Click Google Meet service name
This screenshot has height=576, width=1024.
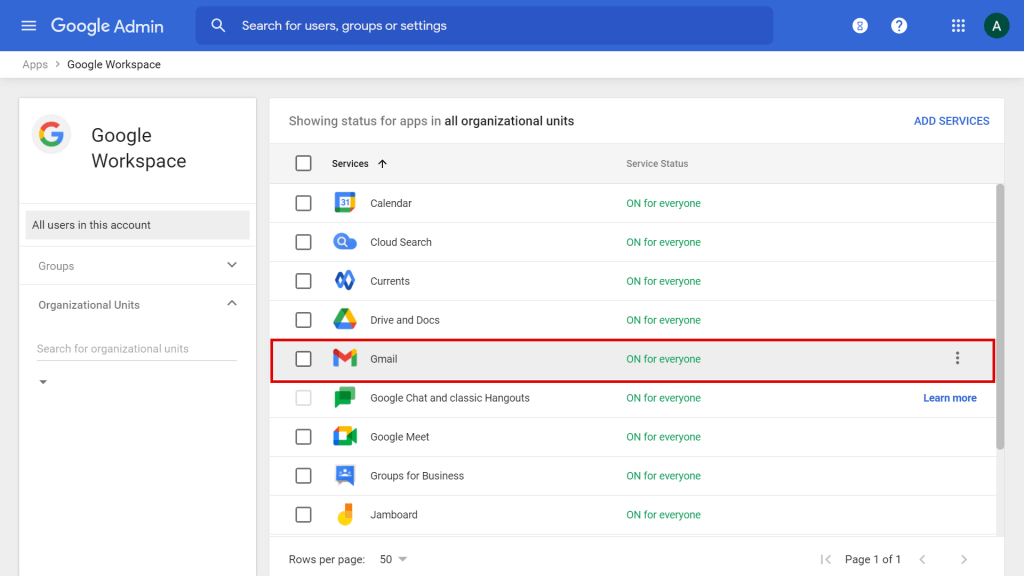point(400,437)
